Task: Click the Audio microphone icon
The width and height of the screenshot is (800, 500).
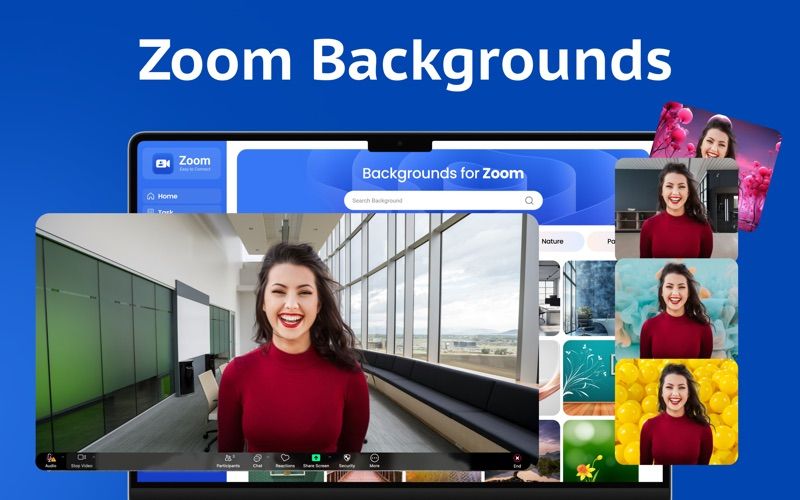Action: [51, 458]
